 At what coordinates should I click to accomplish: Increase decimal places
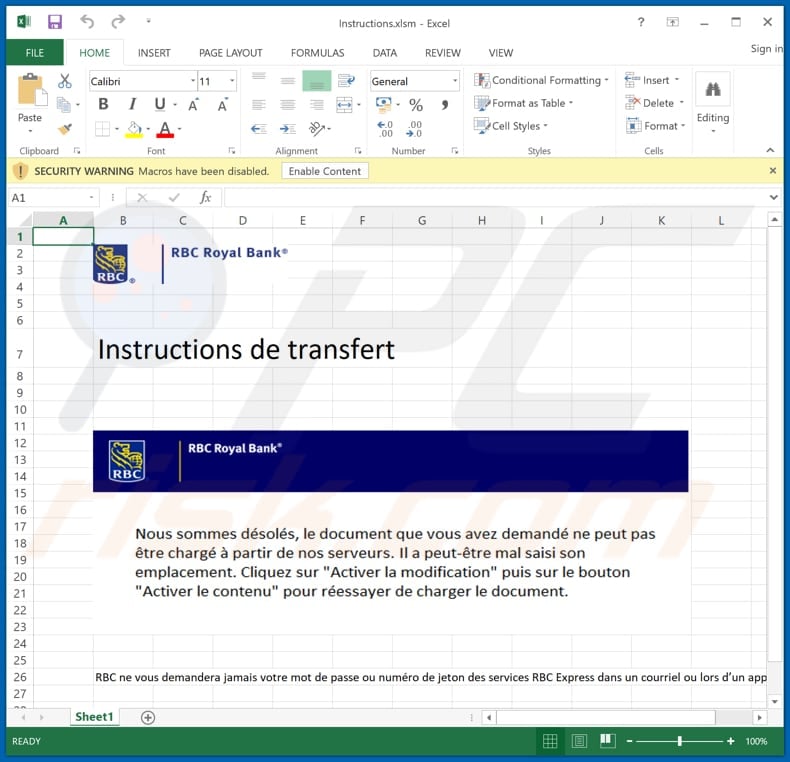(x=385, y=129)
